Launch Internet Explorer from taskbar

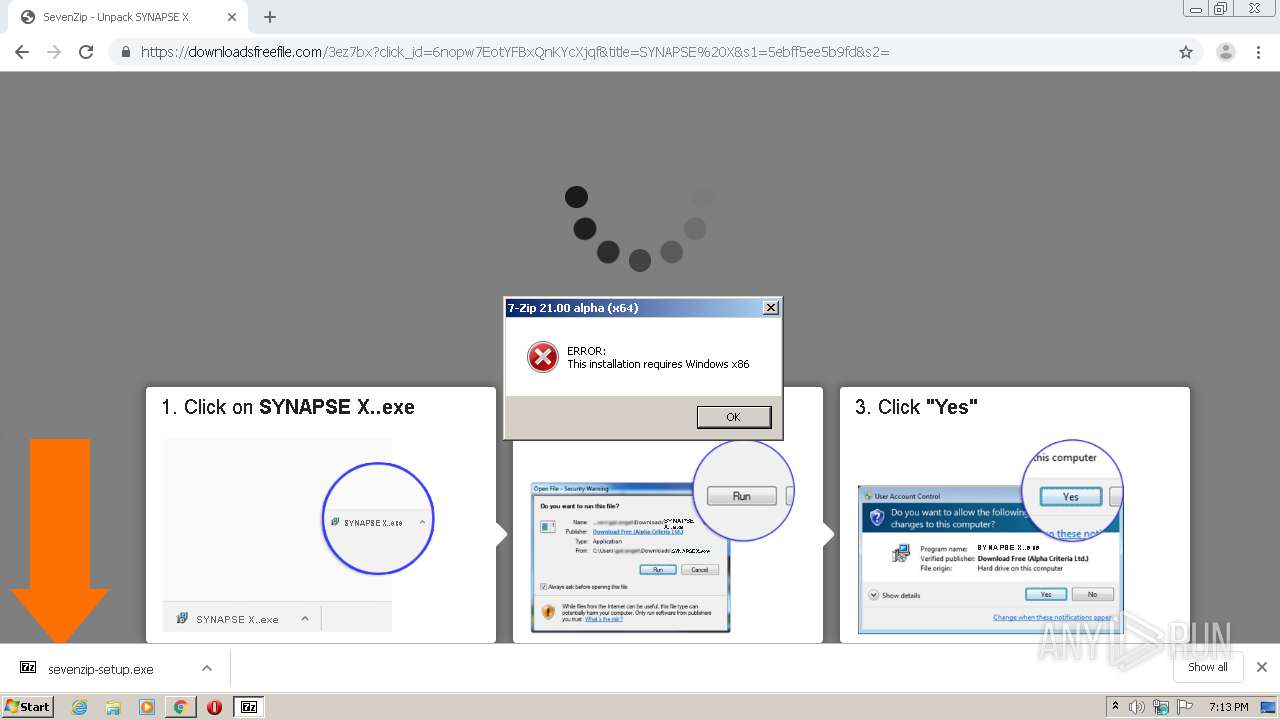coord(79,707)
